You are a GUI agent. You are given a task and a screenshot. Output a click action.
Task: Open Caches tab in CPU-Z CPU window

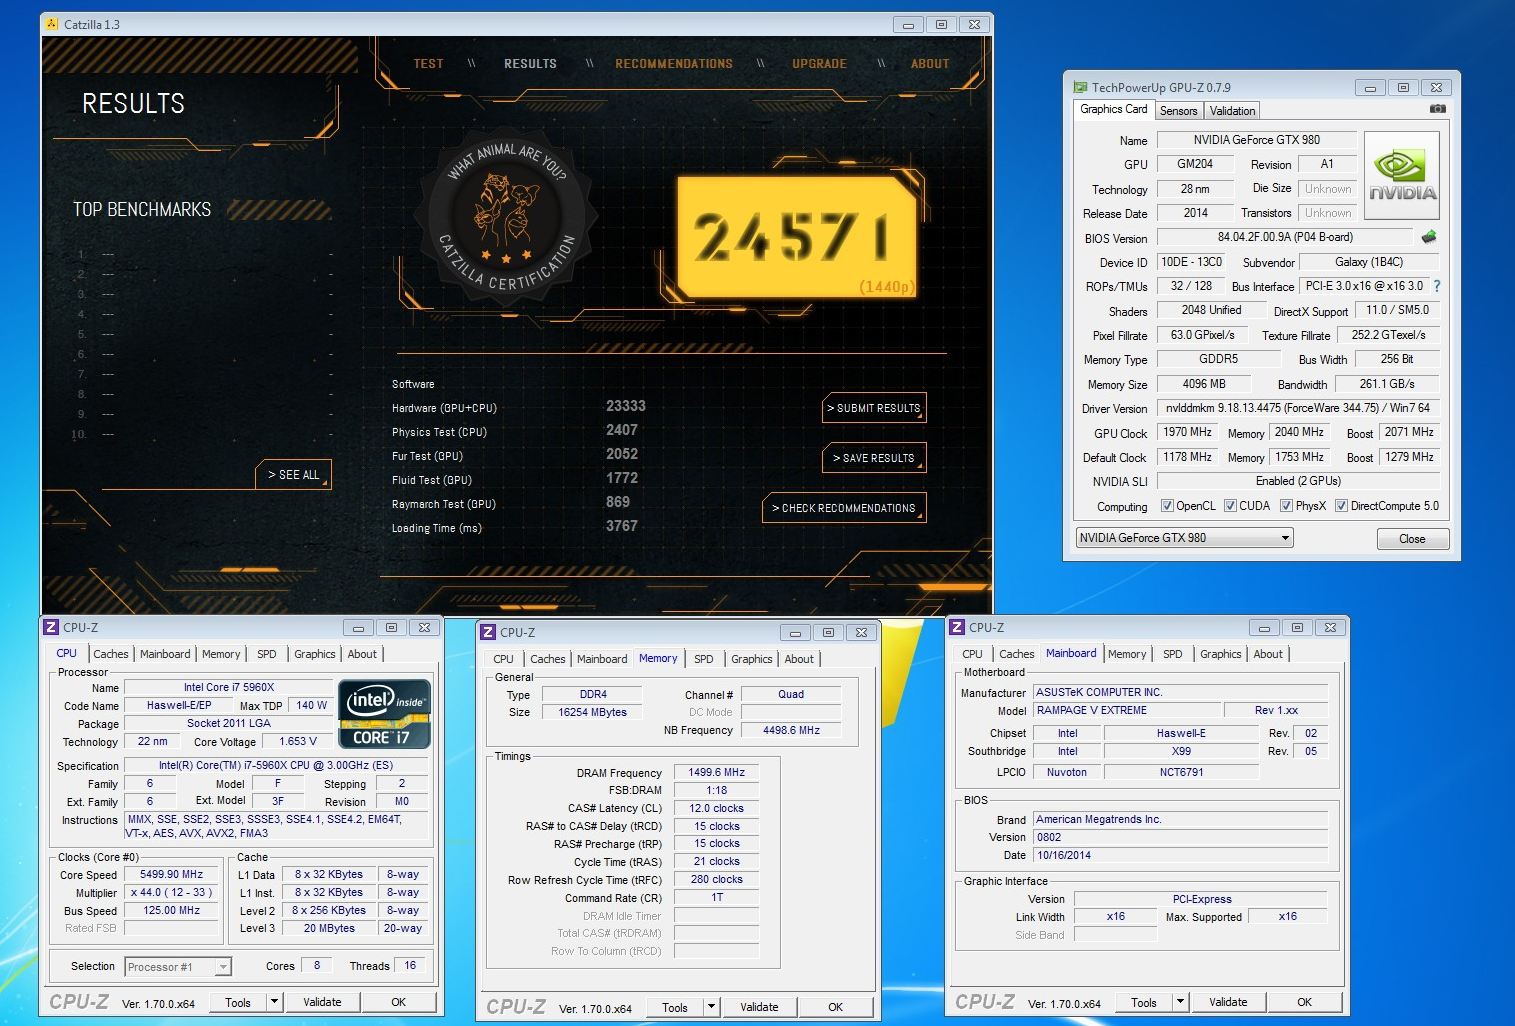click(110, 654)
